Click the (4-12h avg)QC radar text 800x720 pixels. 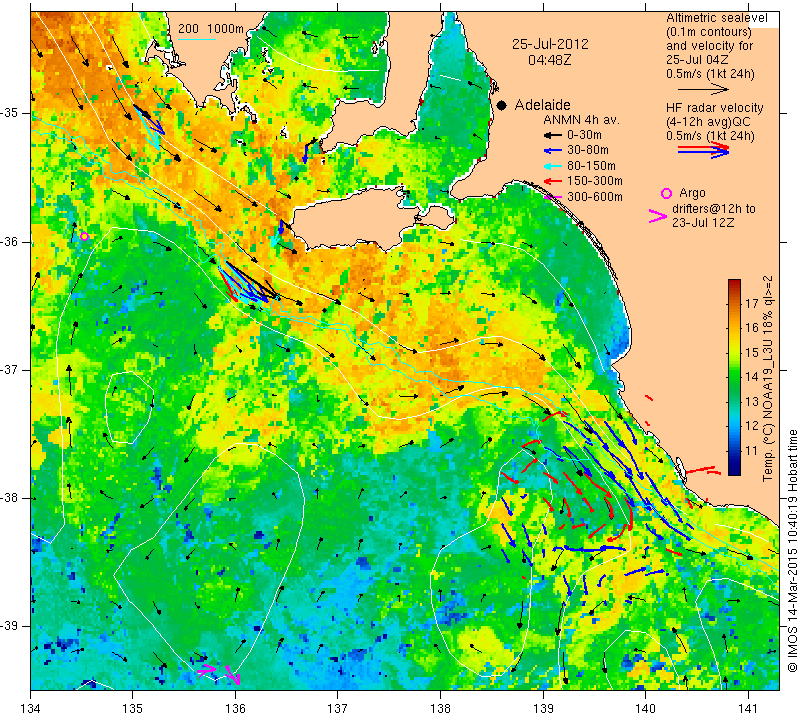pos(710,122)
